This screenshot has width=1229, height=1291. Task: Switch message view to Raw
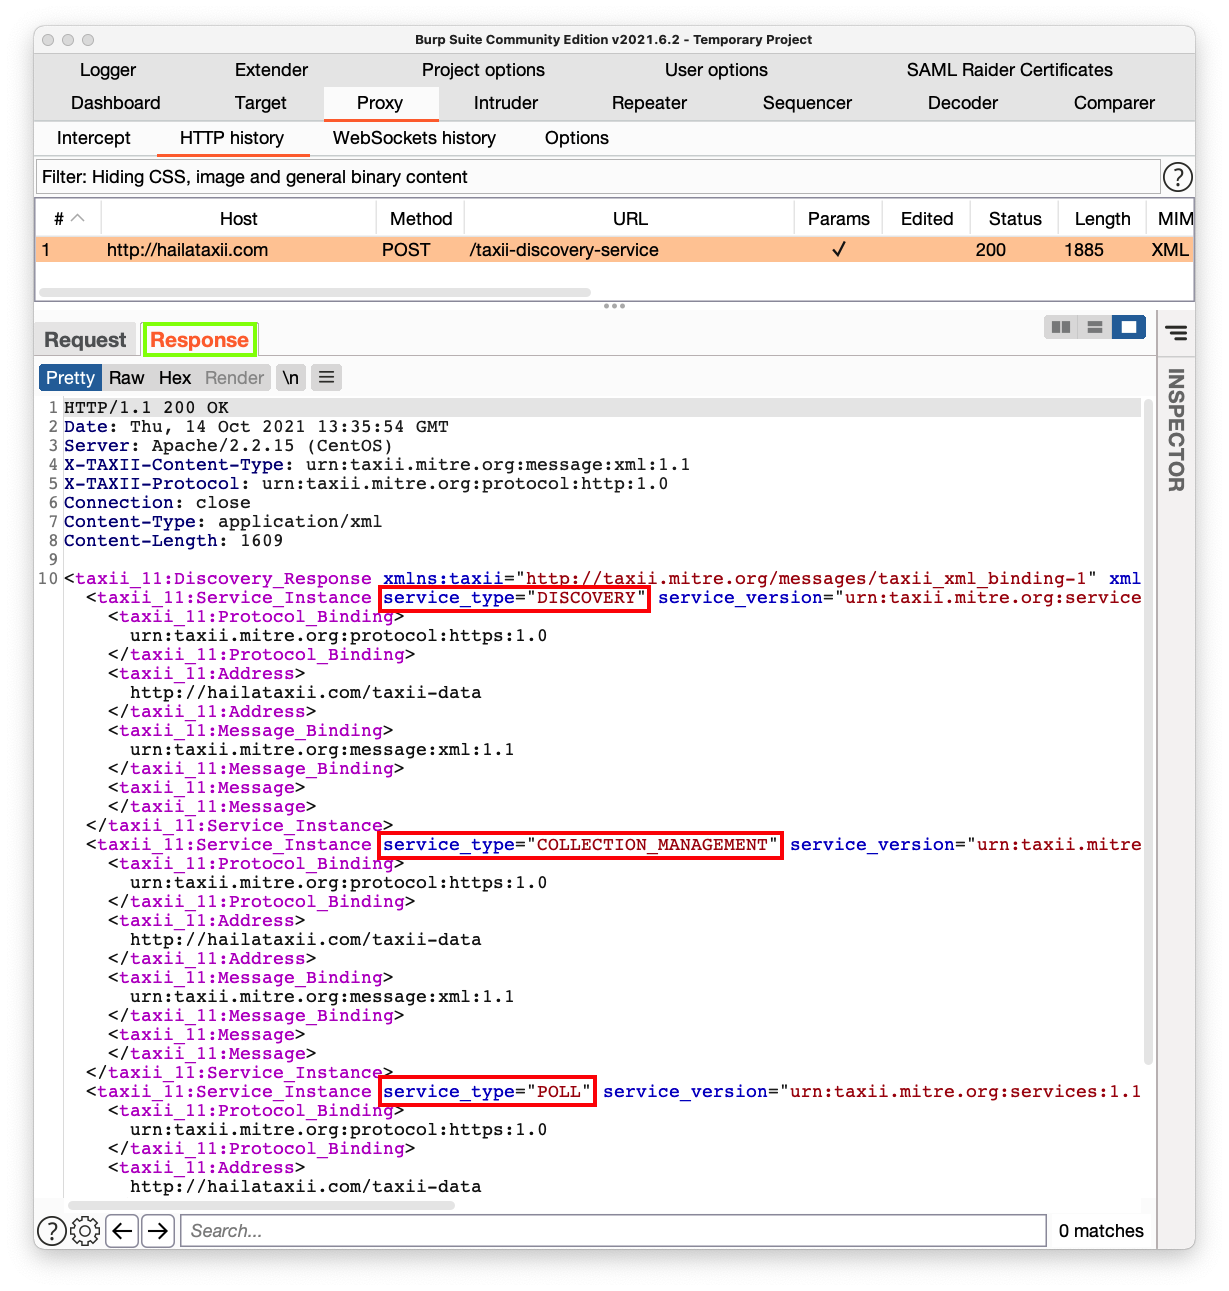(126, 378)
